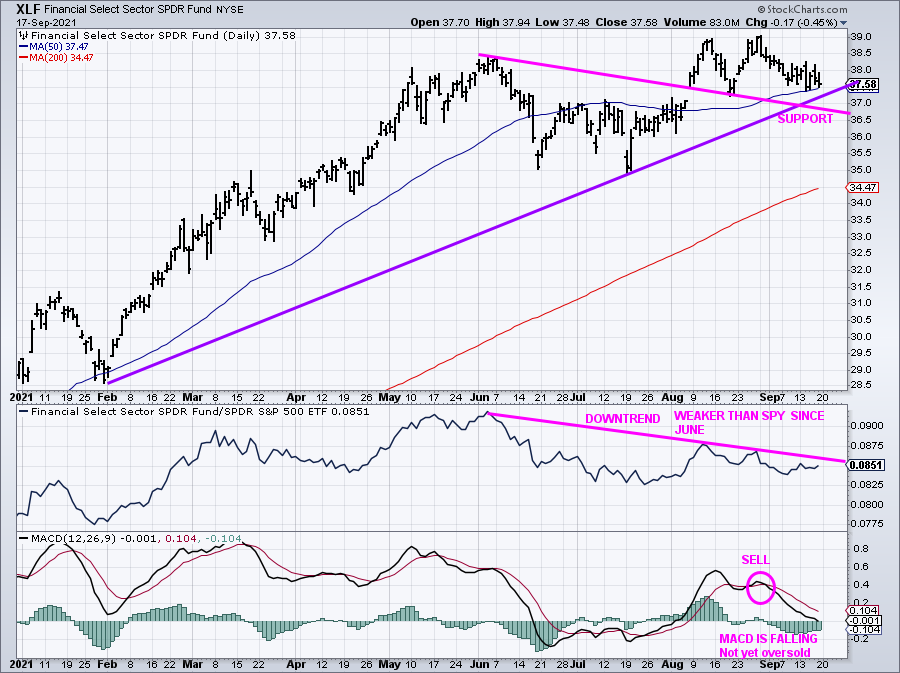Screen dimensions: 900x673
Task: Select the fund name 'Financial Select Sector SPDR Fund' in header
Action: pos(127,10)
